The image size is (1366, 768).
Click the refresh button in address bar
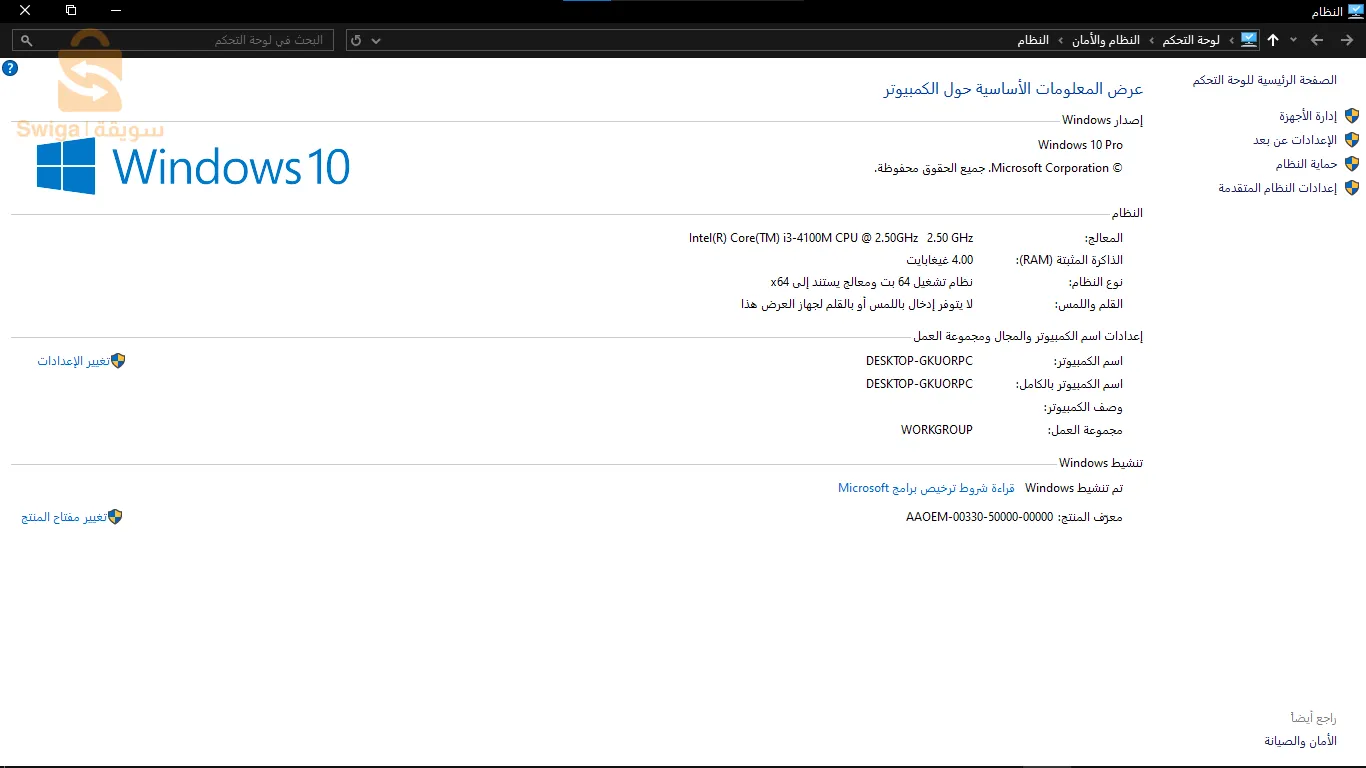(356, 40)
